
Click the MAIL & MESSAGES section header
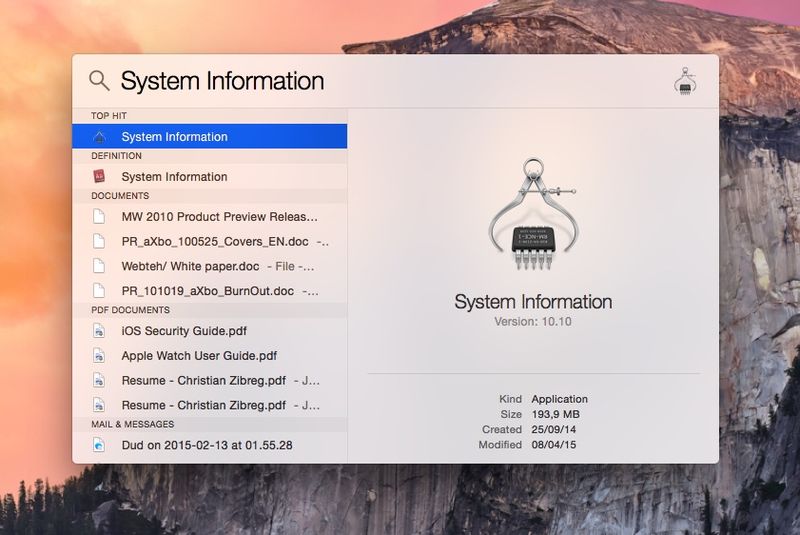(132, 424)
